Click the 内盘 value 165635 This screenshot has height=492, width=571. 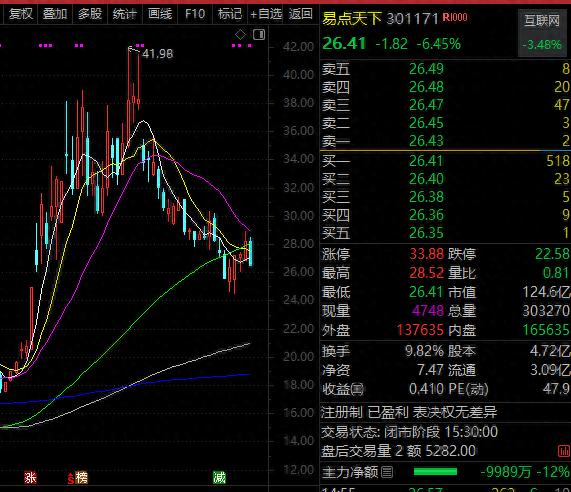[546, 330]
